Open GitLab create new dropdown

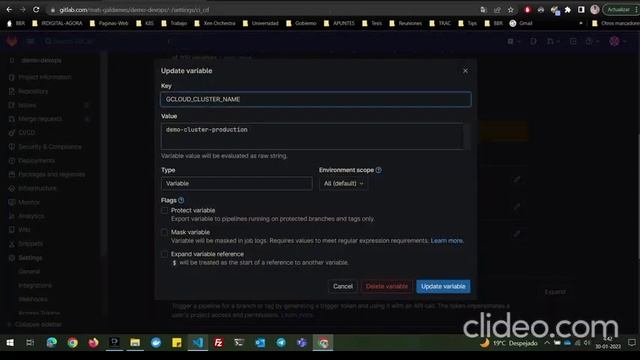pos(513,41)
